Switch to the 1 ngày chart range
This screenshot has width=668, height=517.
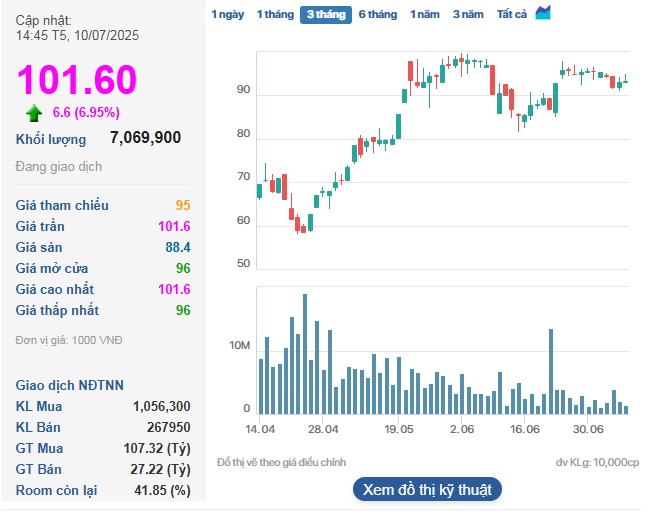point(227,14)
